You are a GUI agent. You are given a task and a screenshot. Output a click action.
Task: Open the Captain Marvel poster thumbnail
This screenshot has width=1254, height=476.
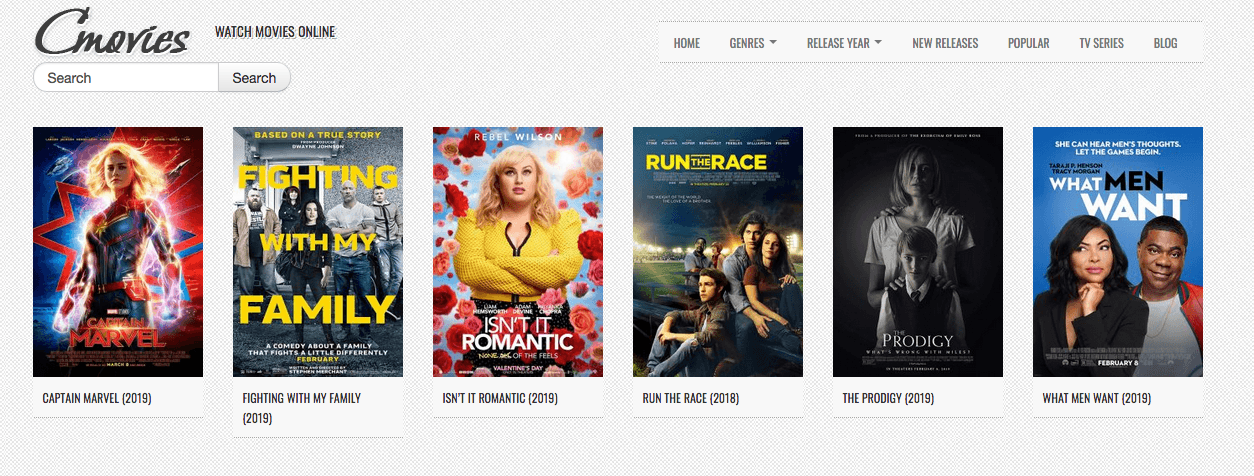click(118, 252)
